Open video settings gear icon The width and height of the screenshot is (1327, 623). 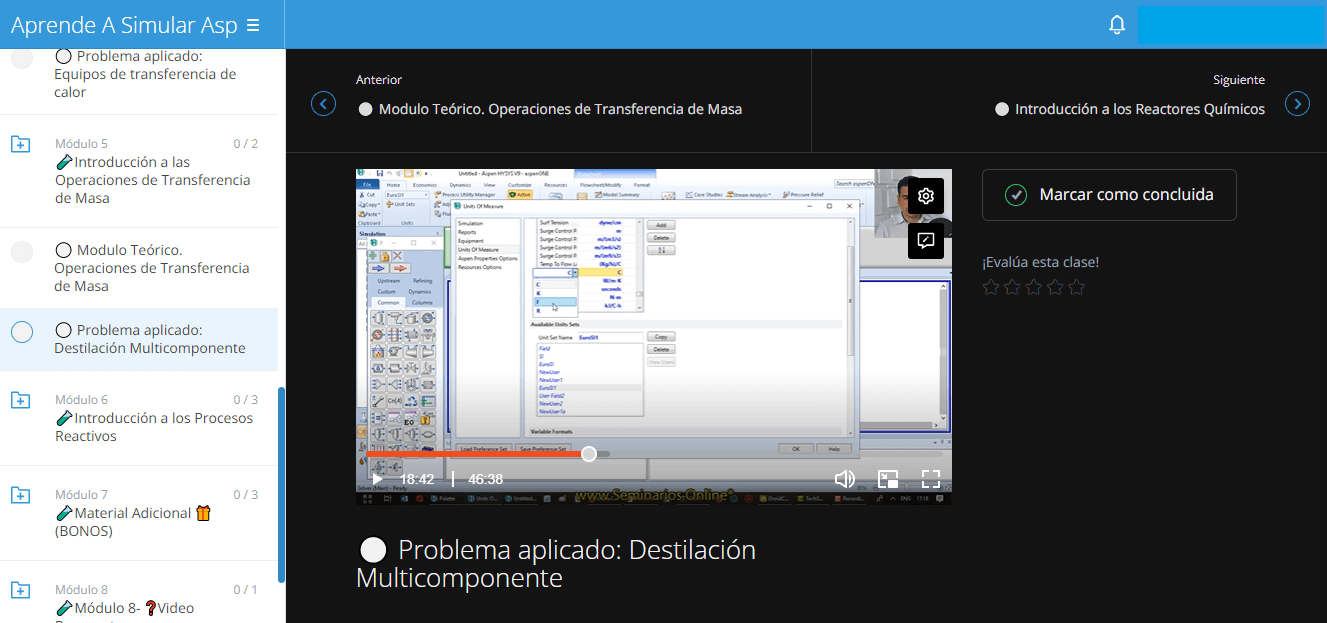(x=926, y=196)
